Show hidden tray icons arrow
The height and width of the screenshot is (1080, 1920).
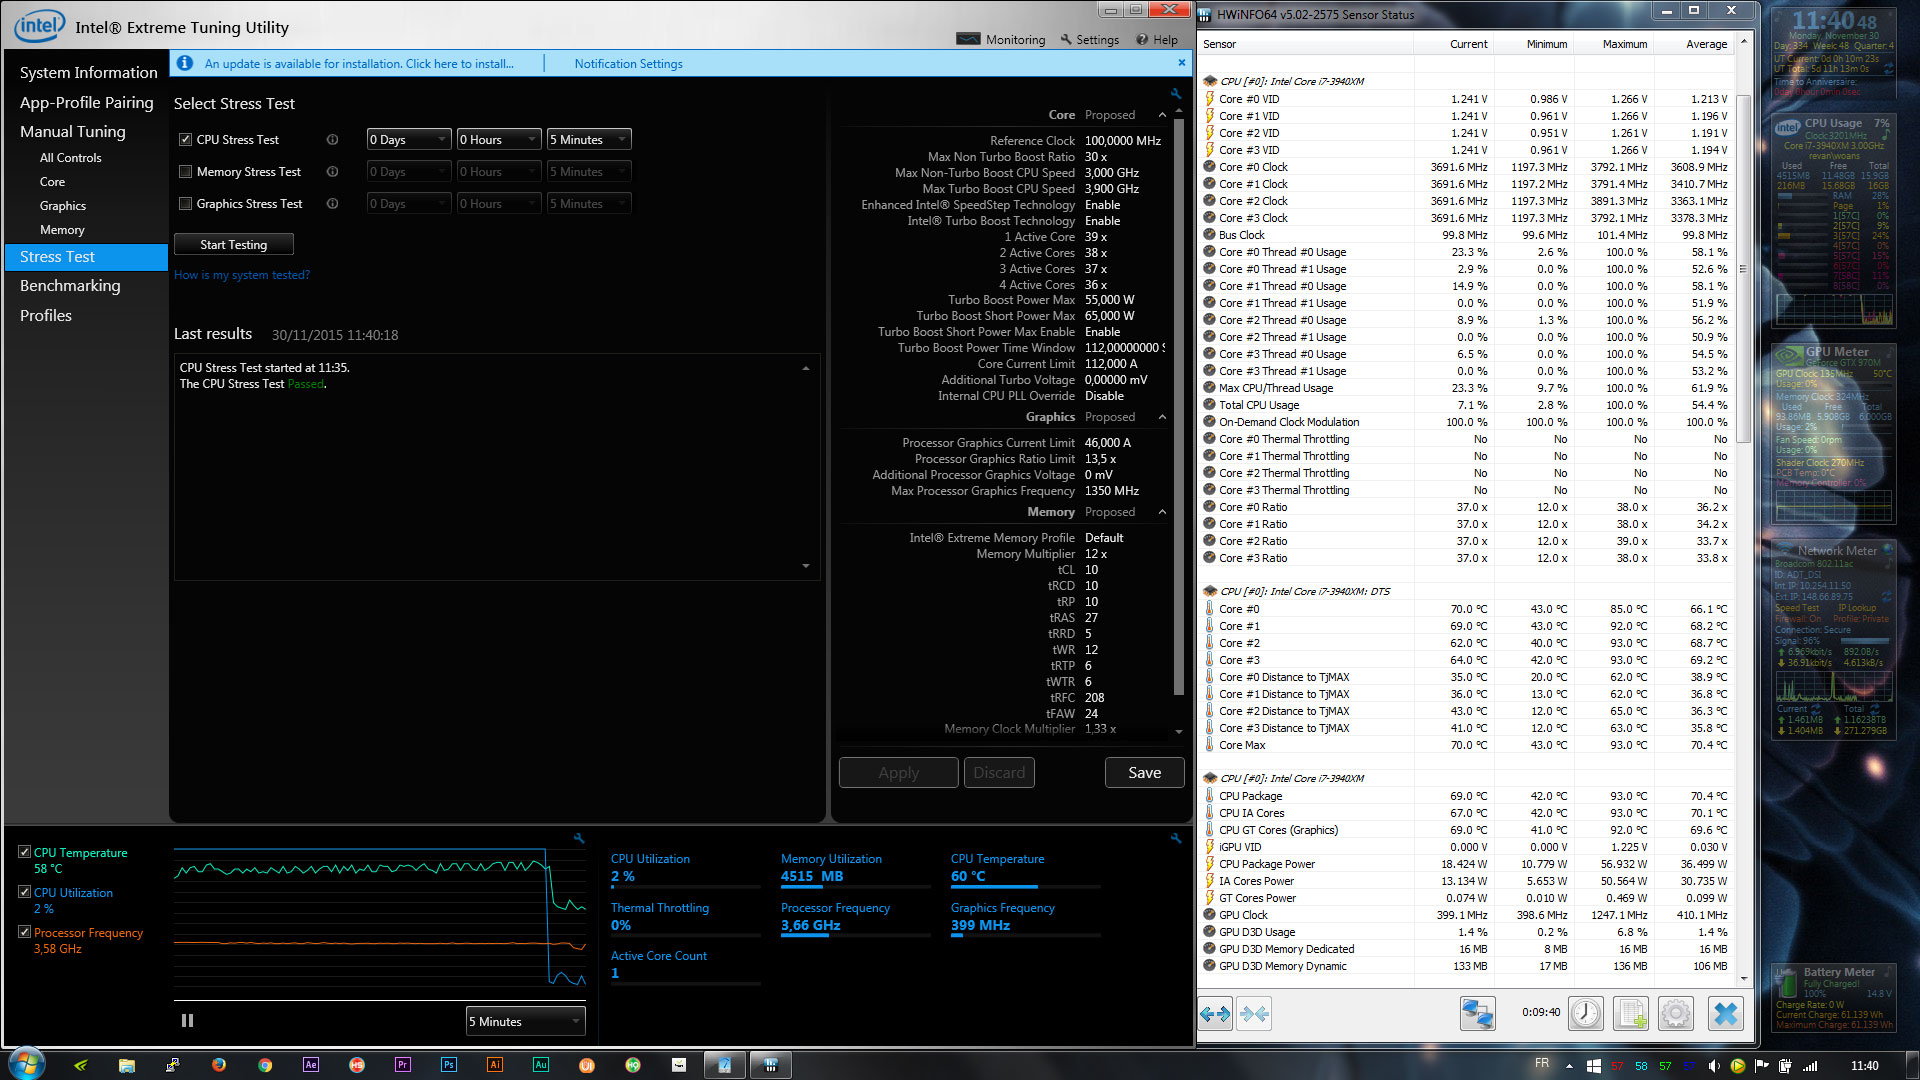1569,1066
